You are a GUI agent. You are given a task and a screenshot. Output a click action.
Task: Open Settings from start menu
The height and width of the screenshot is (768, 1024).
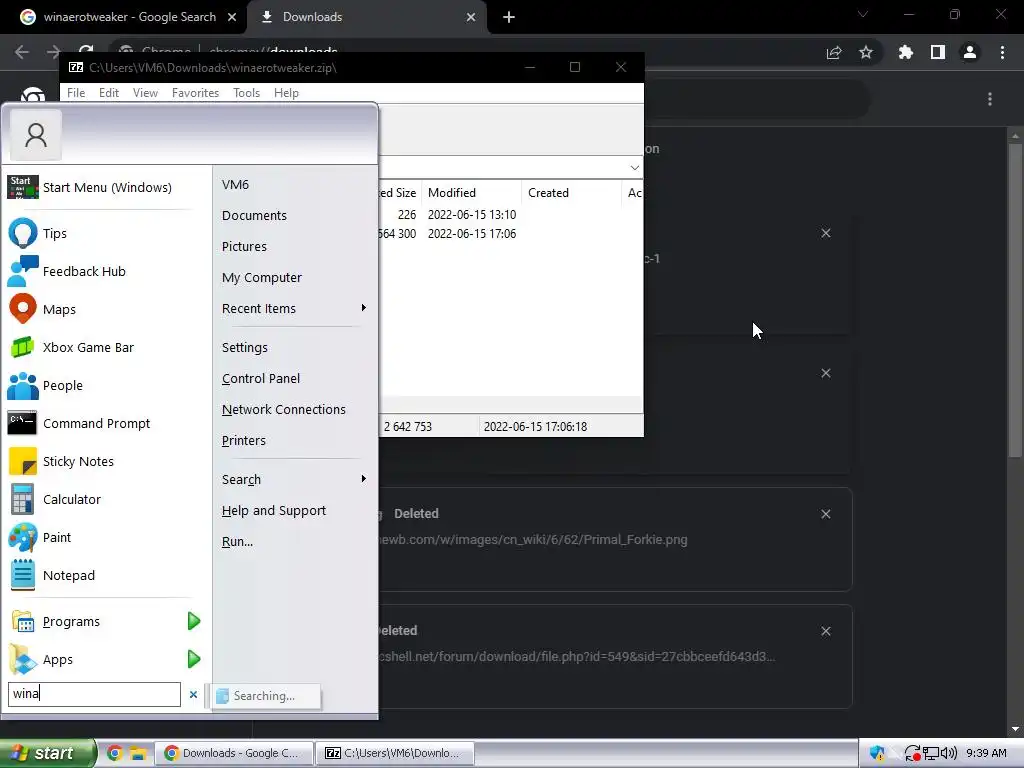(x=244, y=347)
